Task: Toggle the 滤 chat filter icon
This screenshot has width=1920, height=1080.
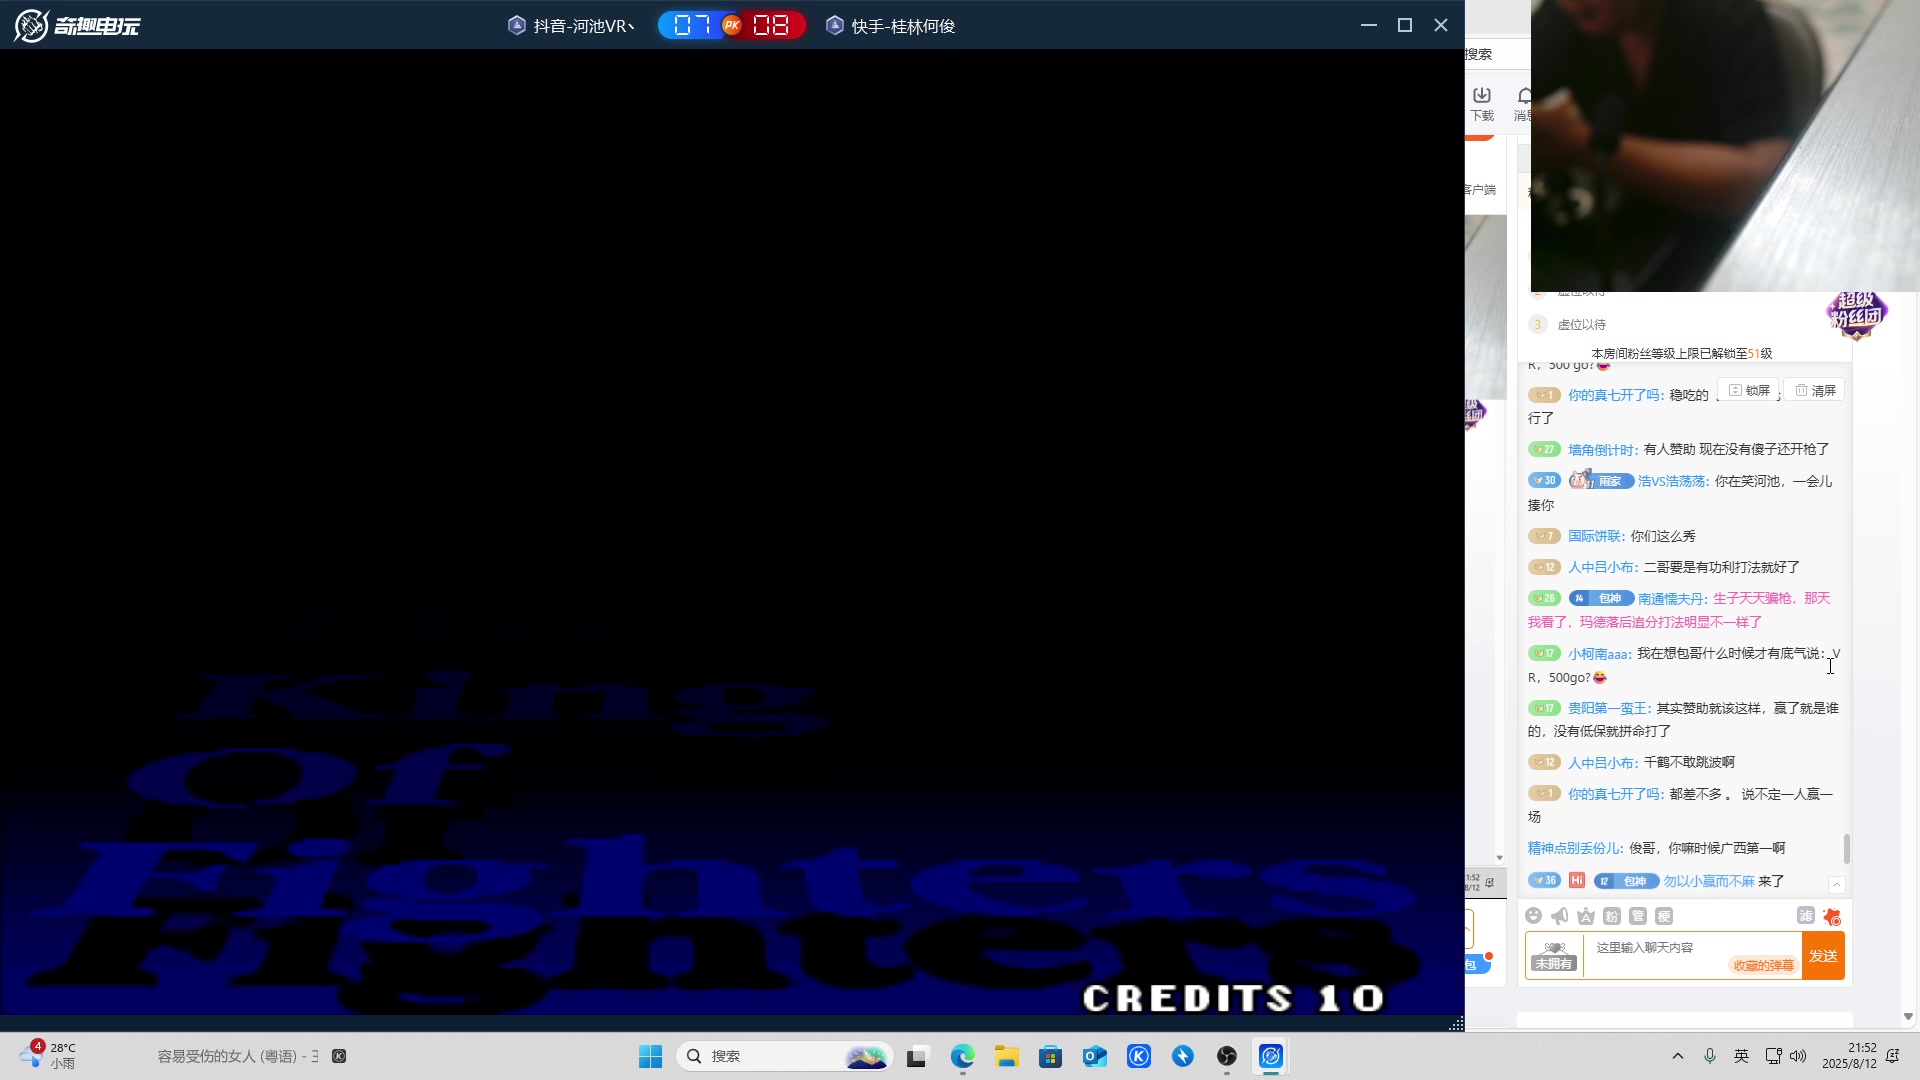Action: (1805, 915)
